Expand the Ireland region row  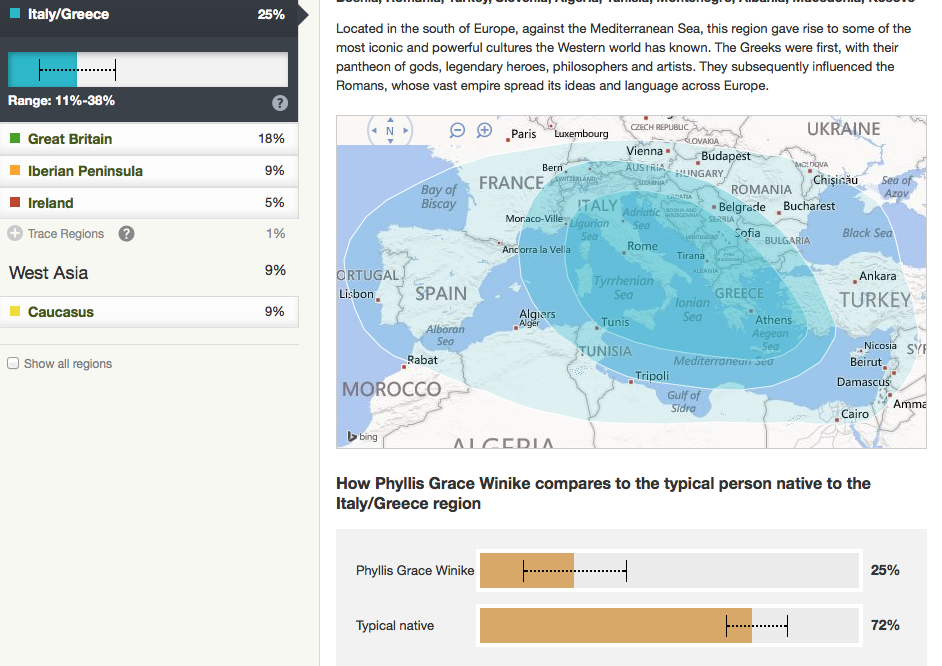tap(149, 203)
